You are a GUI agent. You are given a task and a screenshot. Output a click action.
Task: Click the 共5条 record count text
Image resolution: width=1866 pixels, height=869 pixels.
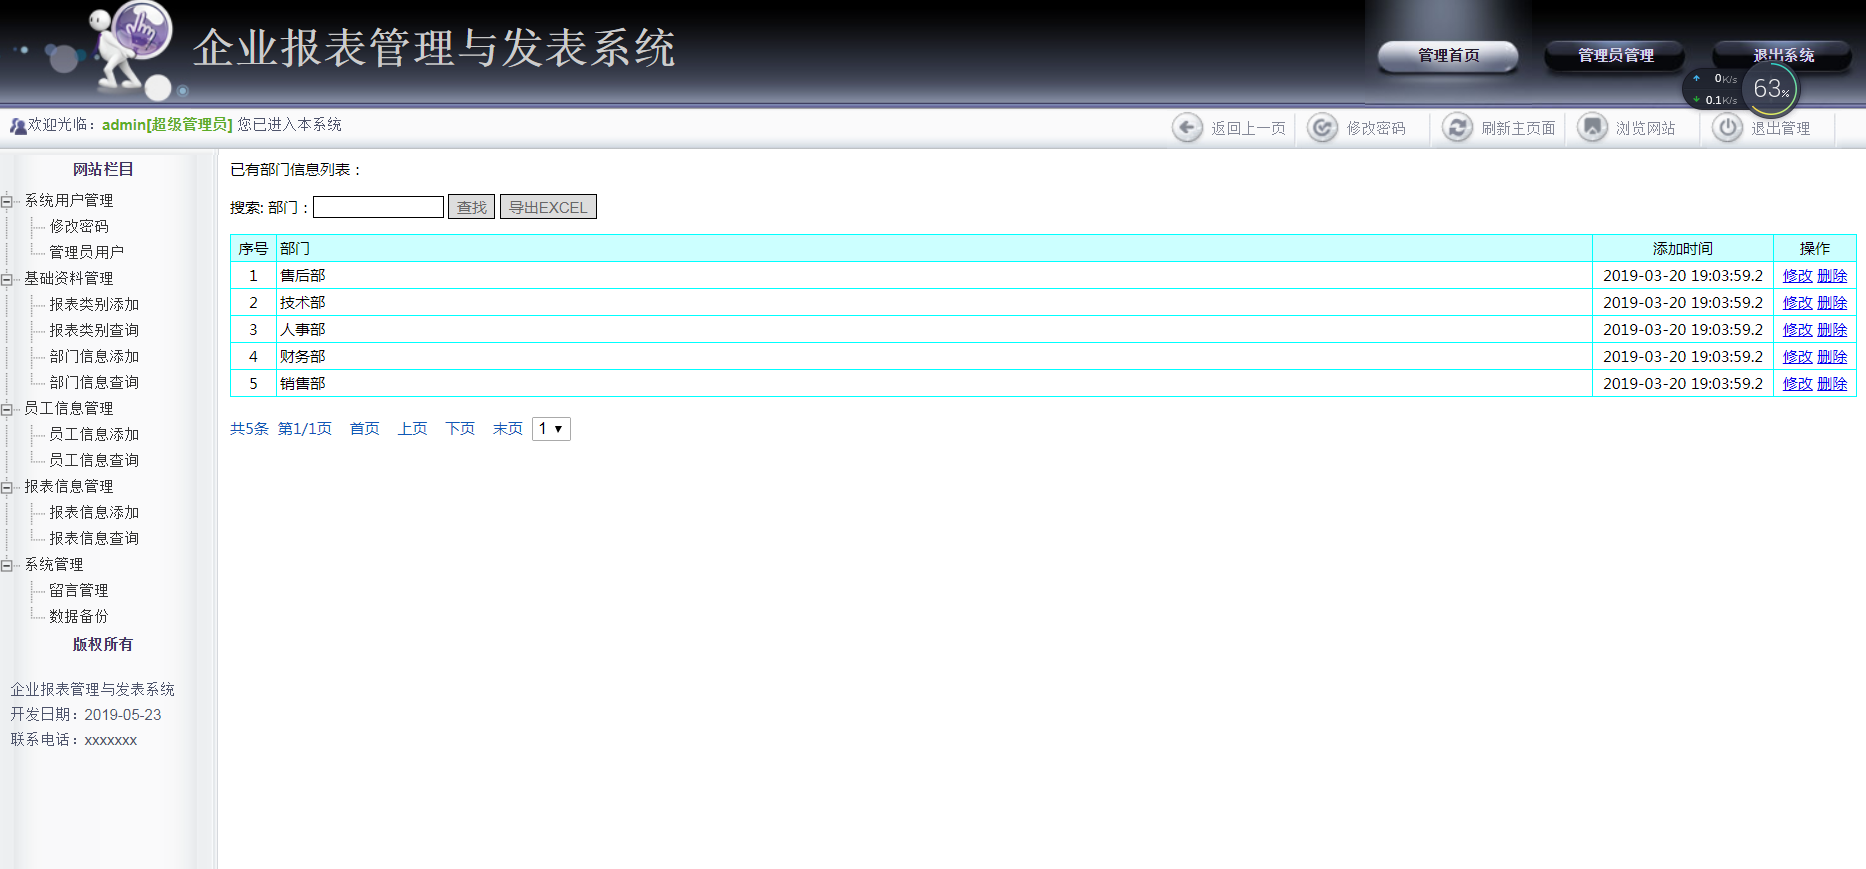pos(249,429)
